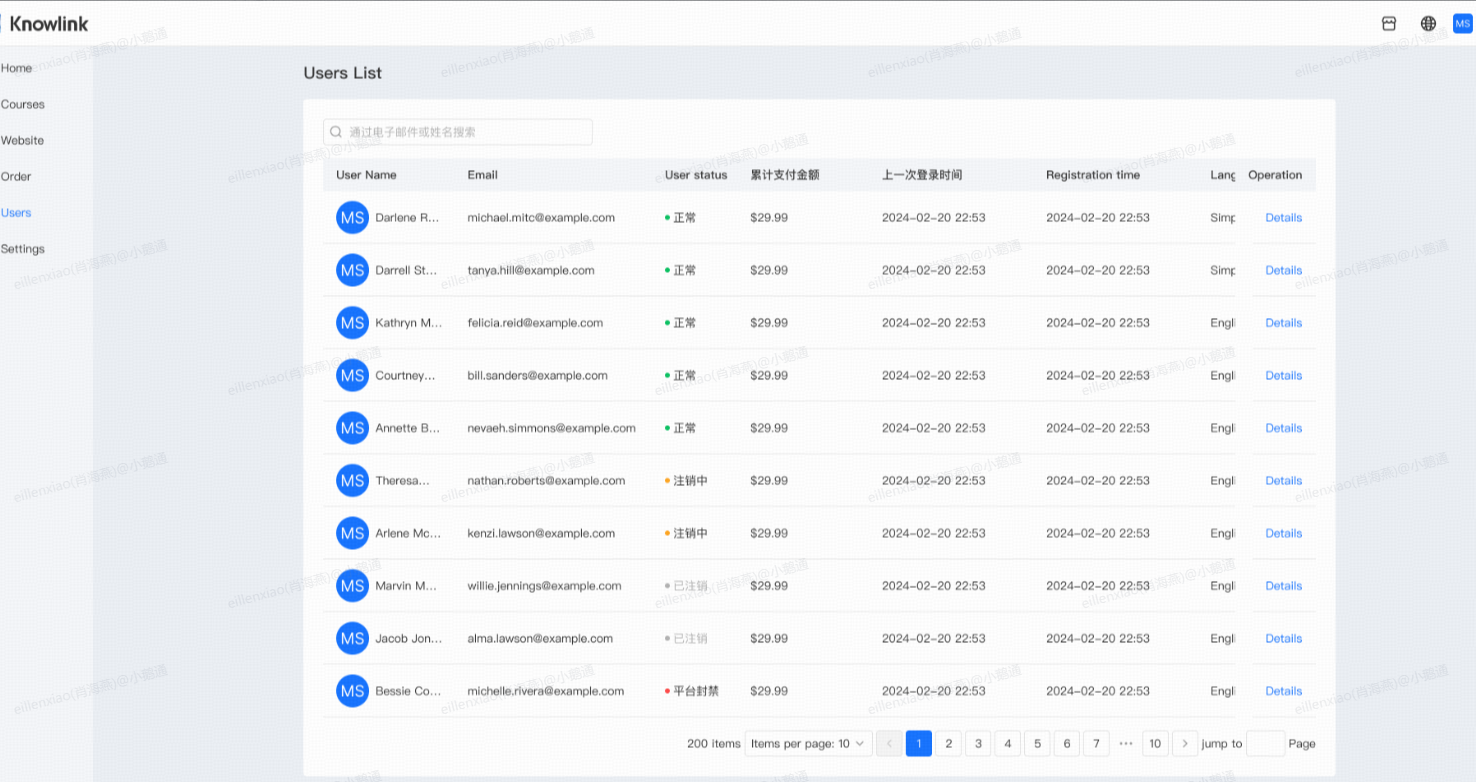
Task: Click avatar of Darrell St… row
Action: click(x=352, y=270)
